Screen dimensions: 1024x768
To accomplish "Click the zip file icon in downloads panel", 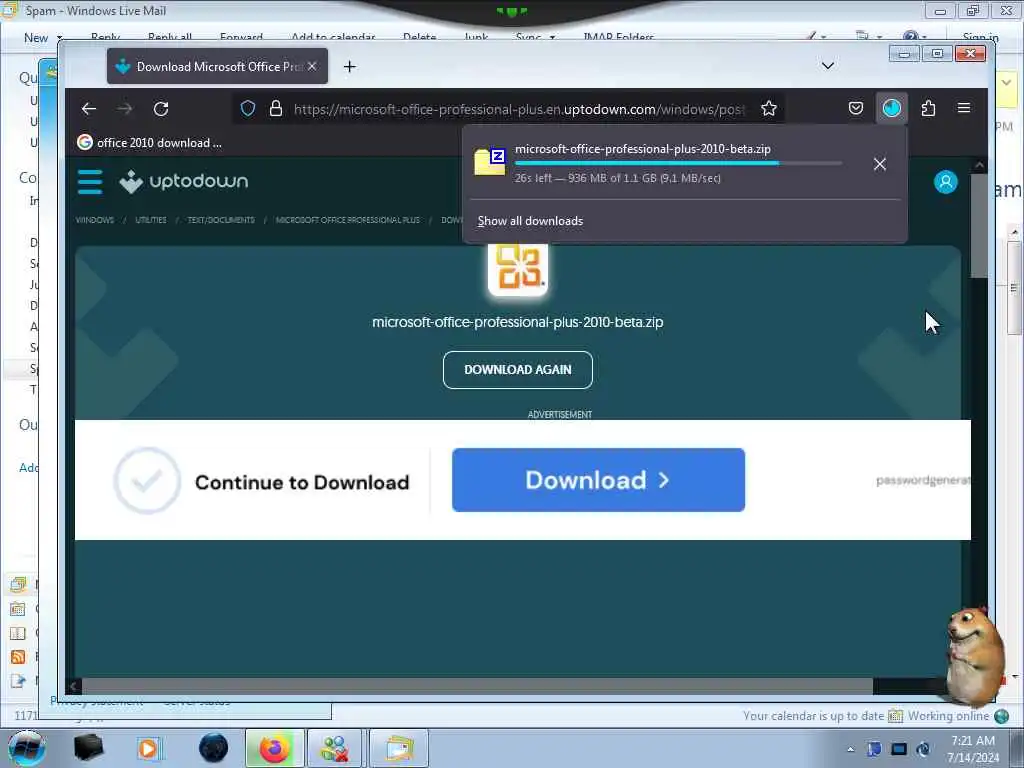I will click(x=490, y=162).
